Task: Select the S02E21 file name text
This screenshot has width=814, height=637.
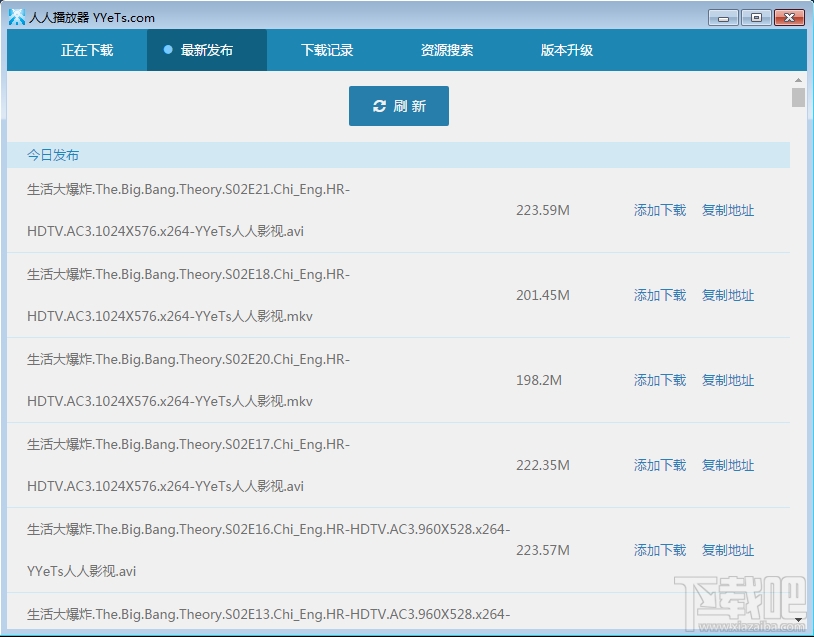Action: [188, 210]
